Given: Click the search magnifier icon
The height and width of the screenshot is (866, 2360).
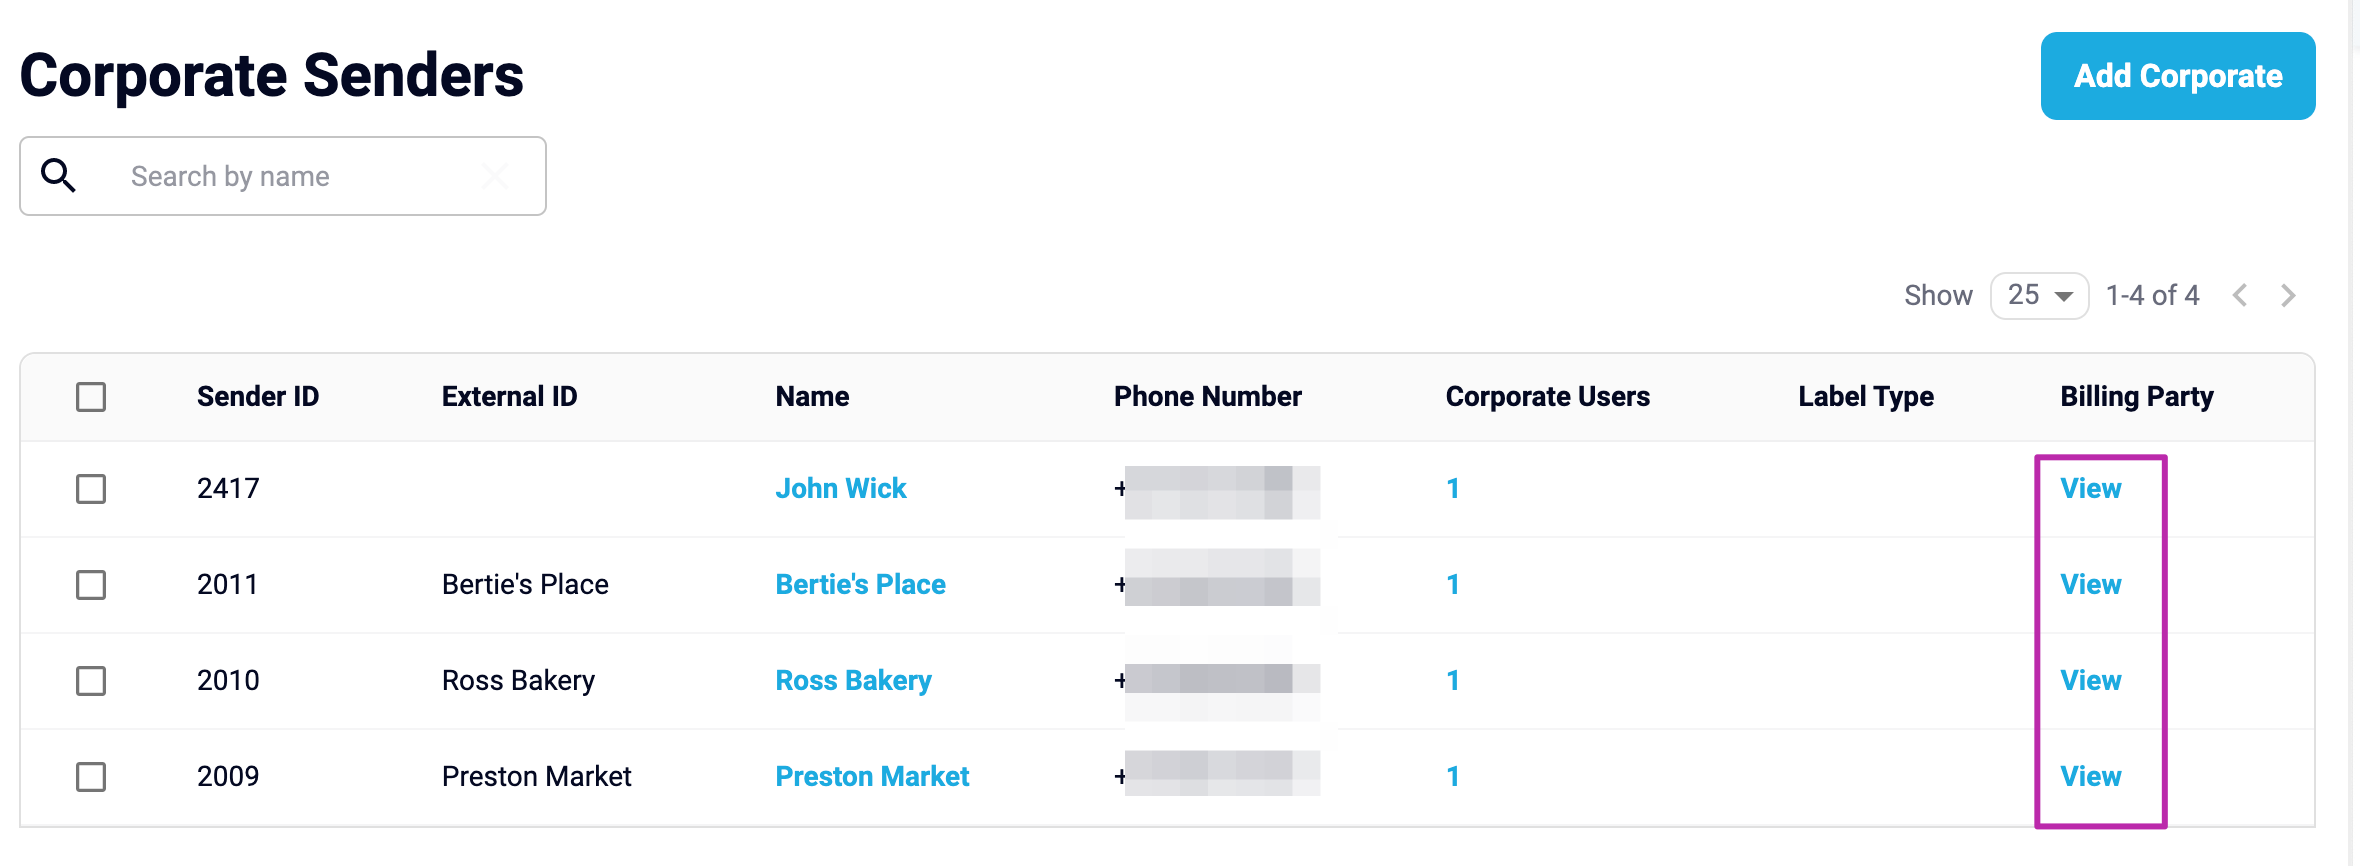Looking at the screenshot, I should [x=58, y=176].
